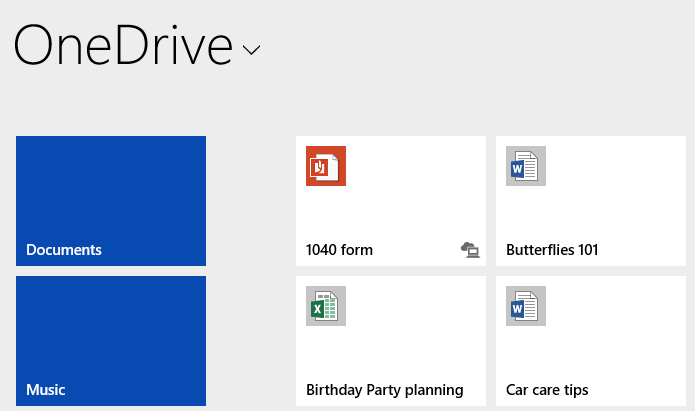Click the Car care tips file name
The image size is (695, 411).
[x=547, y=390]
